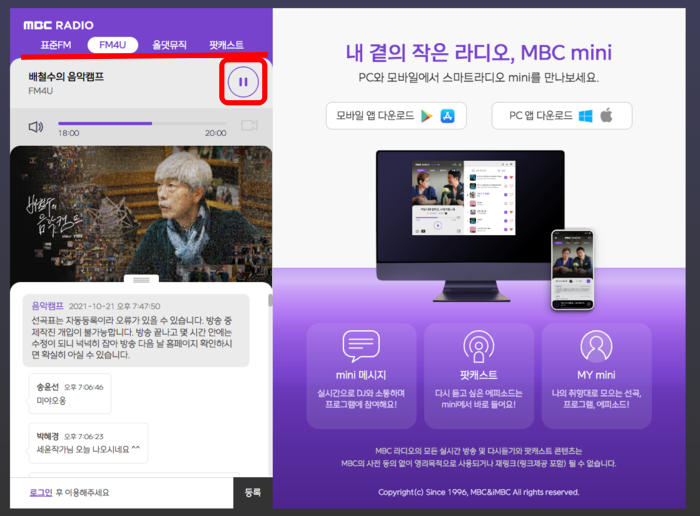Image resolution: width=700 pixels, height=516 pixels.
Task: Click the Apple logo download icon
Action: tap(606, 116)
